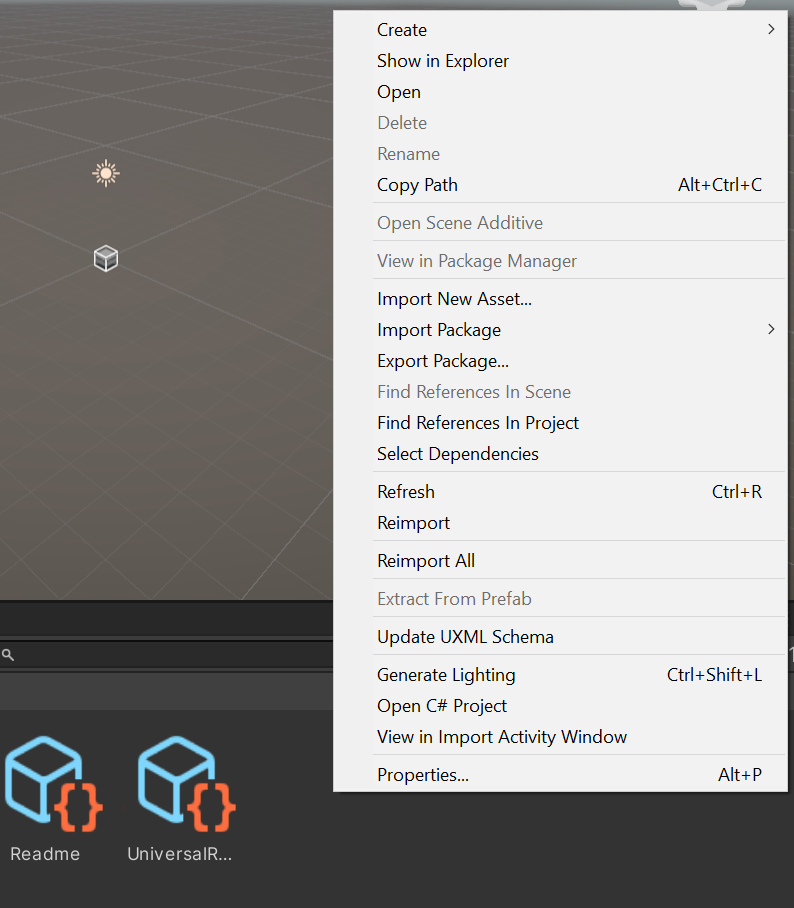Click Open Scene Additive entry
The height and width of the screenshot is (908, 794).
560,223
